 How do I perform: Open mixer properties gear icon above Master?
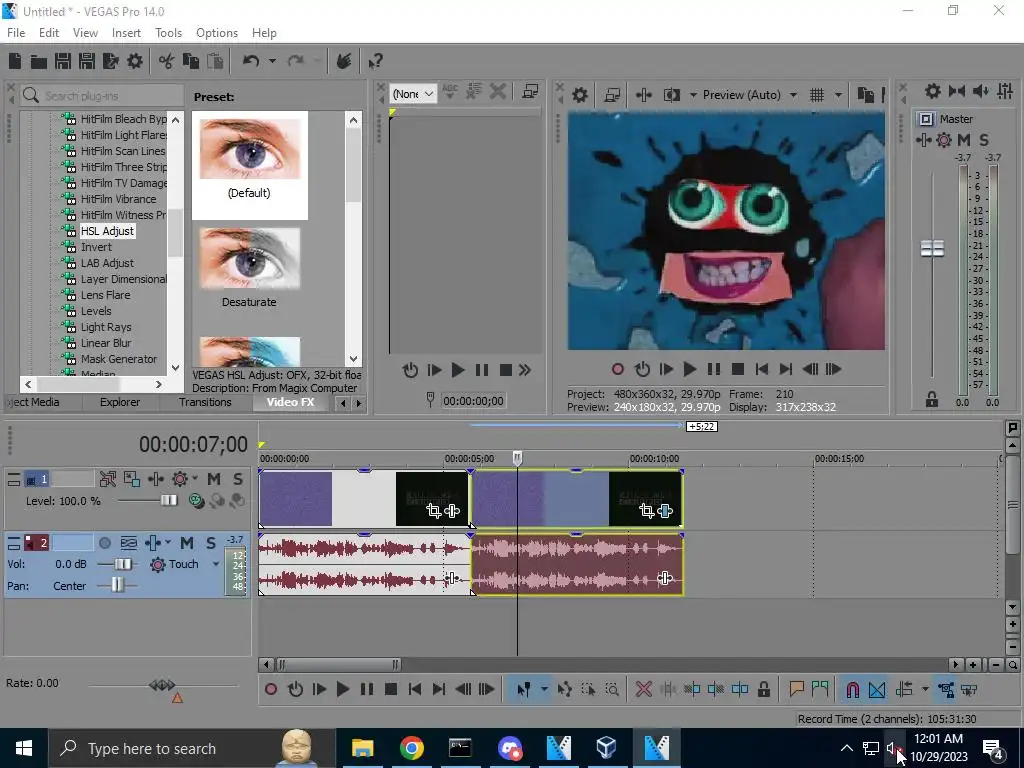(933, 91)
